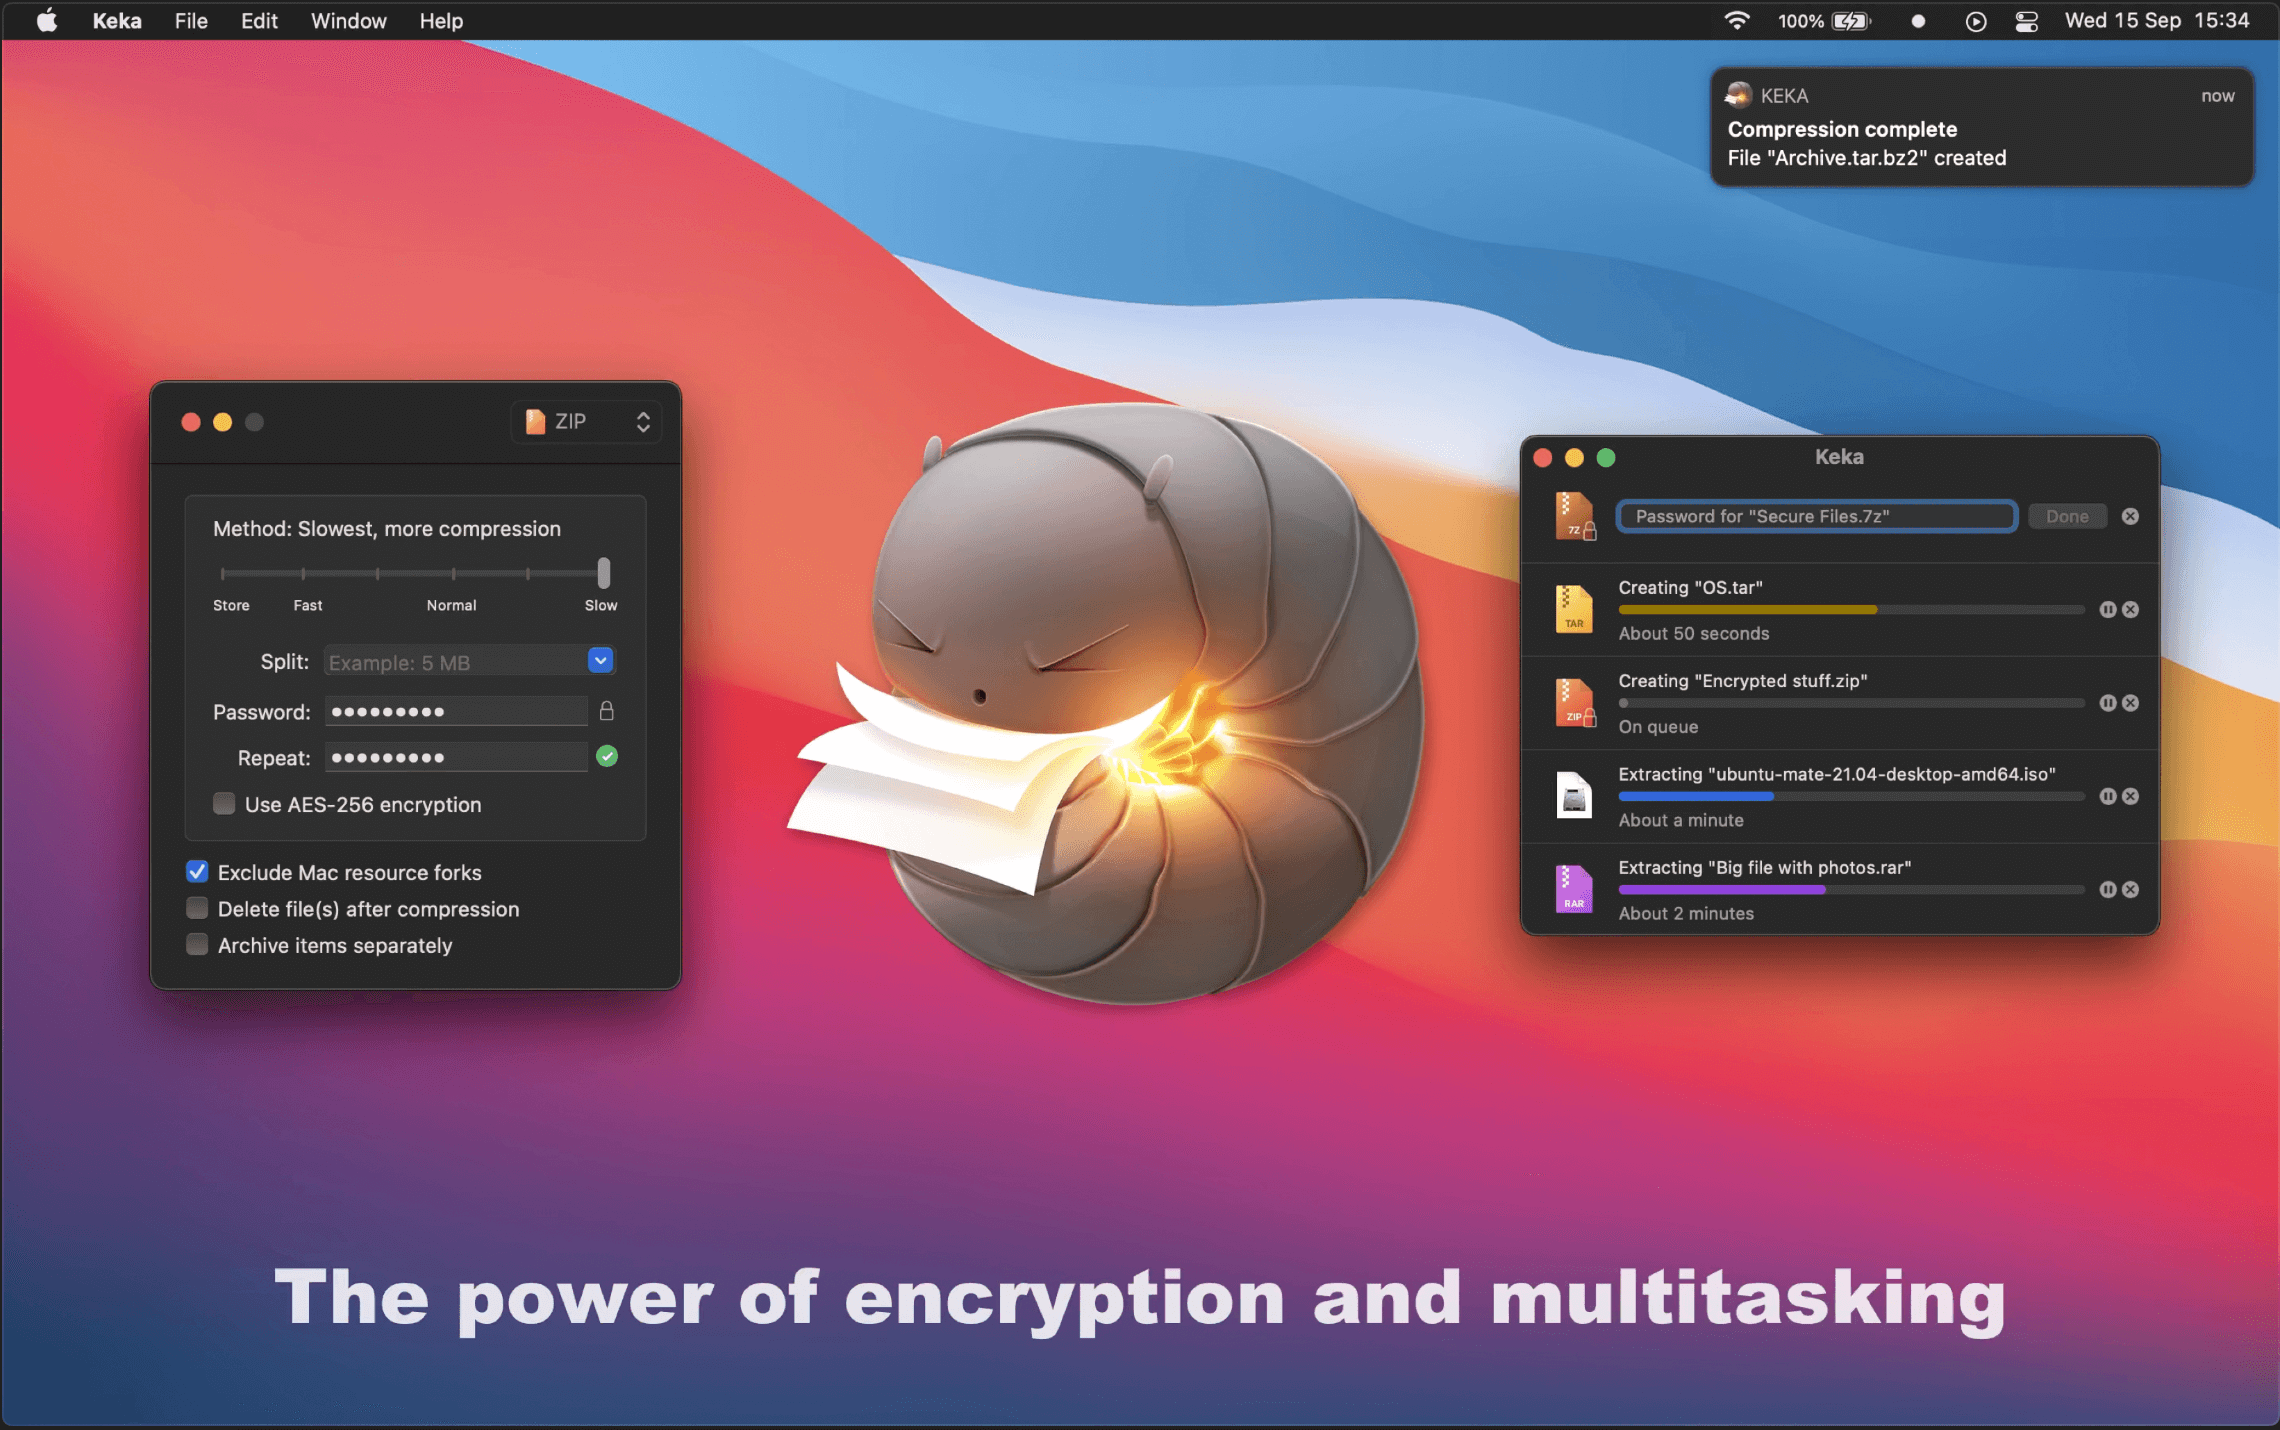Cancel creating OS.tar
Screen dimensions: 2280x1430
(x=2130, y=609)
